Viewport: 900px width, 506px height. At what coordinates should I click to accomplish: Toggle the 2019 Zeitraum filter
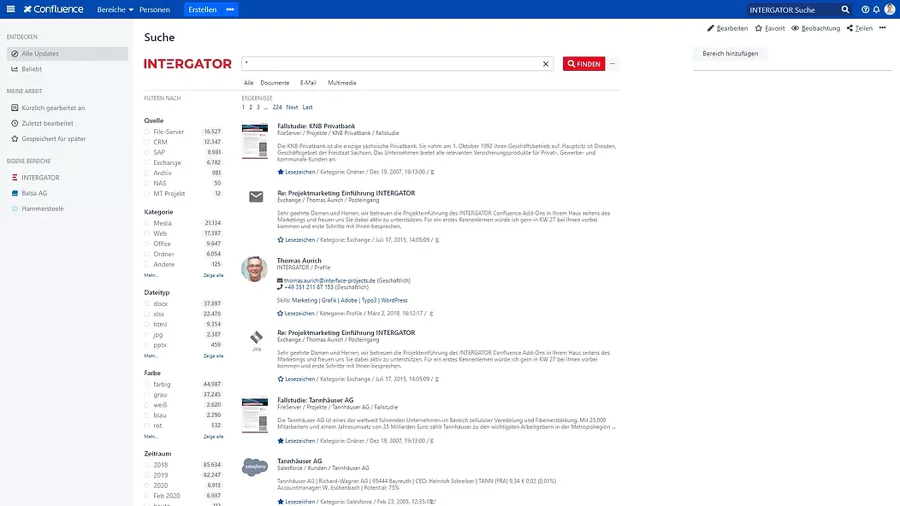coord(147,475)
